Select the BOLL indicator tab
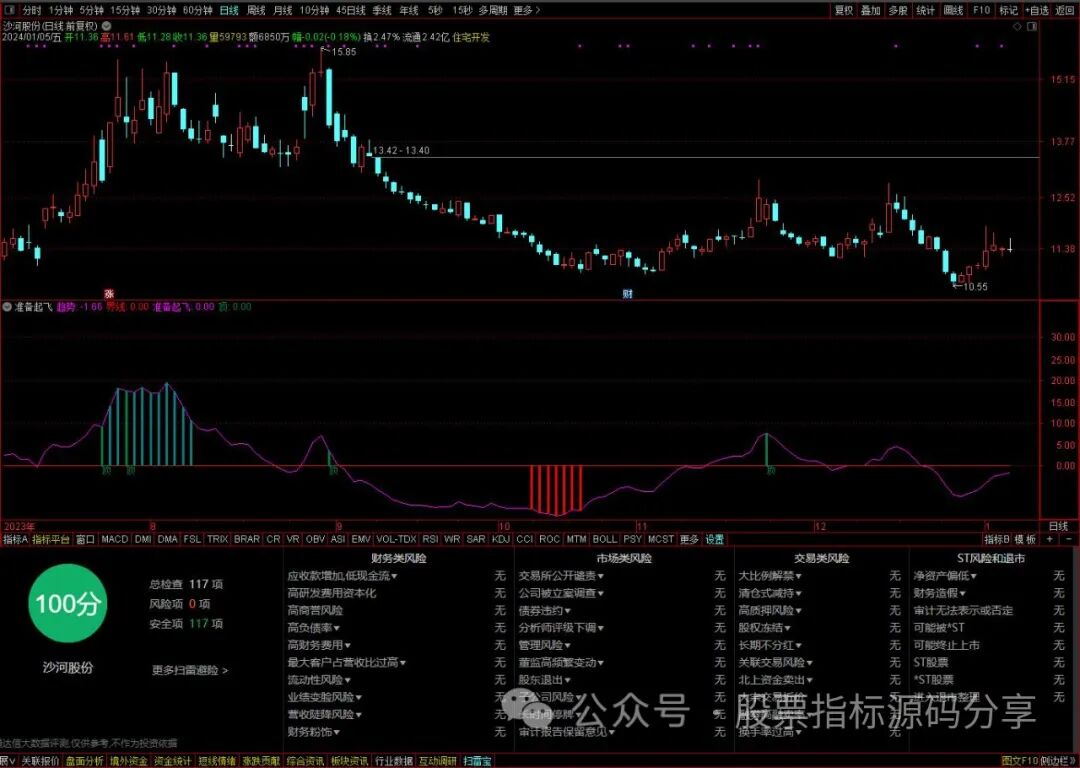The height and width of the screenshot is (768, 1080). [604, 539]
